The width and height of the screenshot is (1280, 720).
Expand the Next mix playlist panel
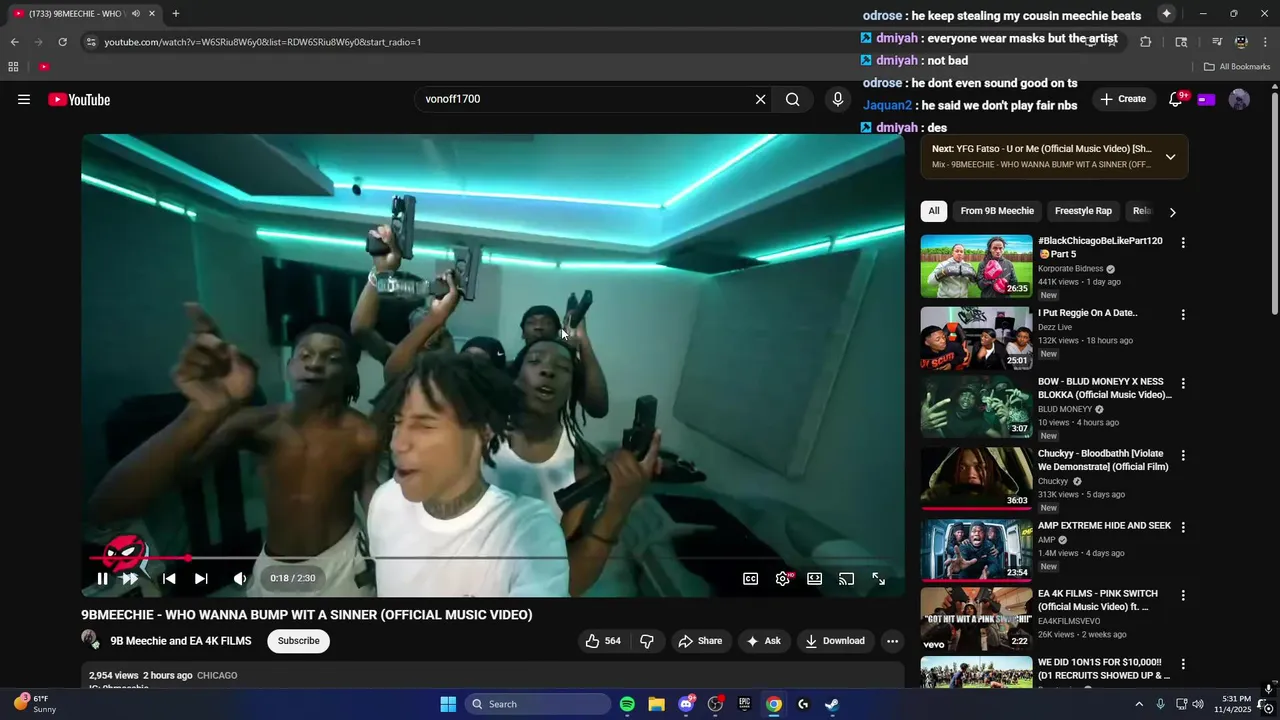1170,157
